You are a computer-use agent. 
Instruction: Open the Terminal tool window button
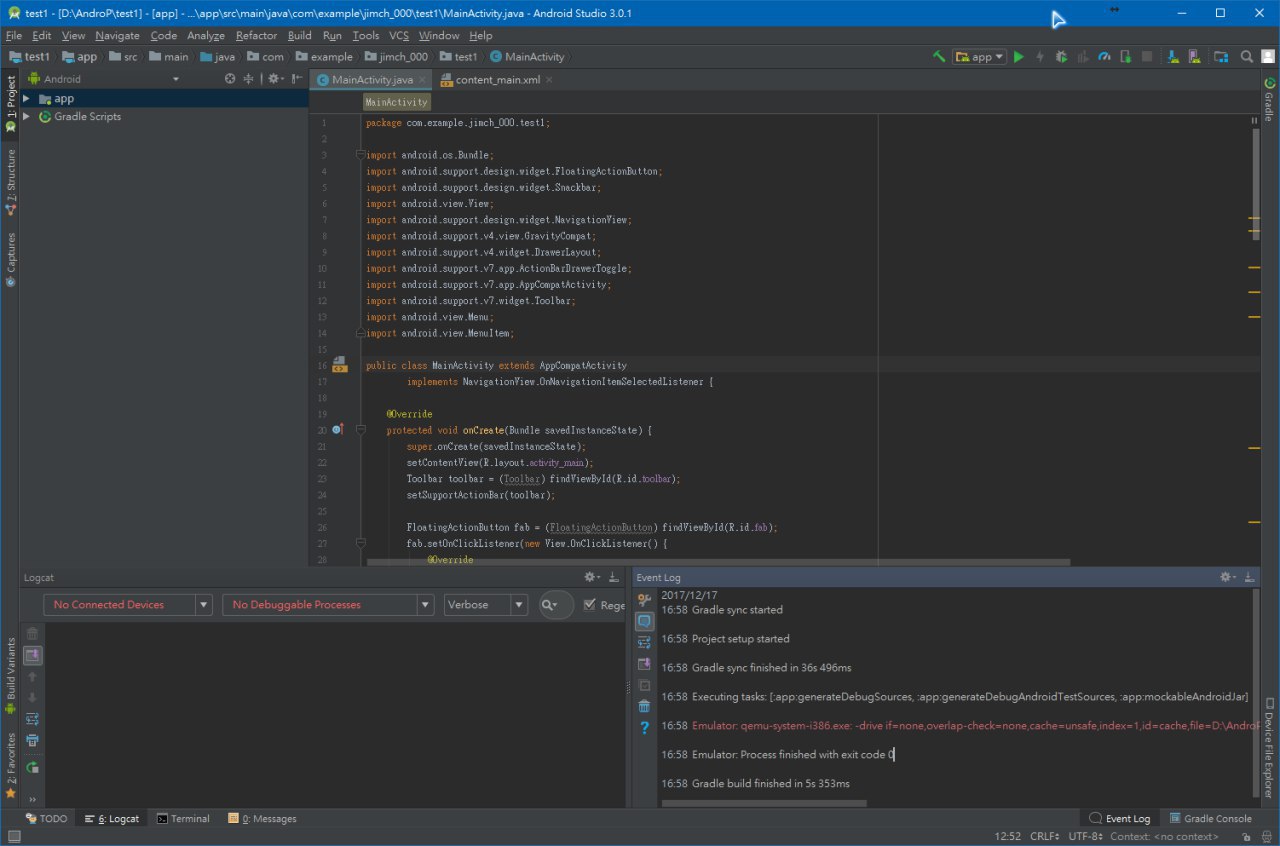183,819
